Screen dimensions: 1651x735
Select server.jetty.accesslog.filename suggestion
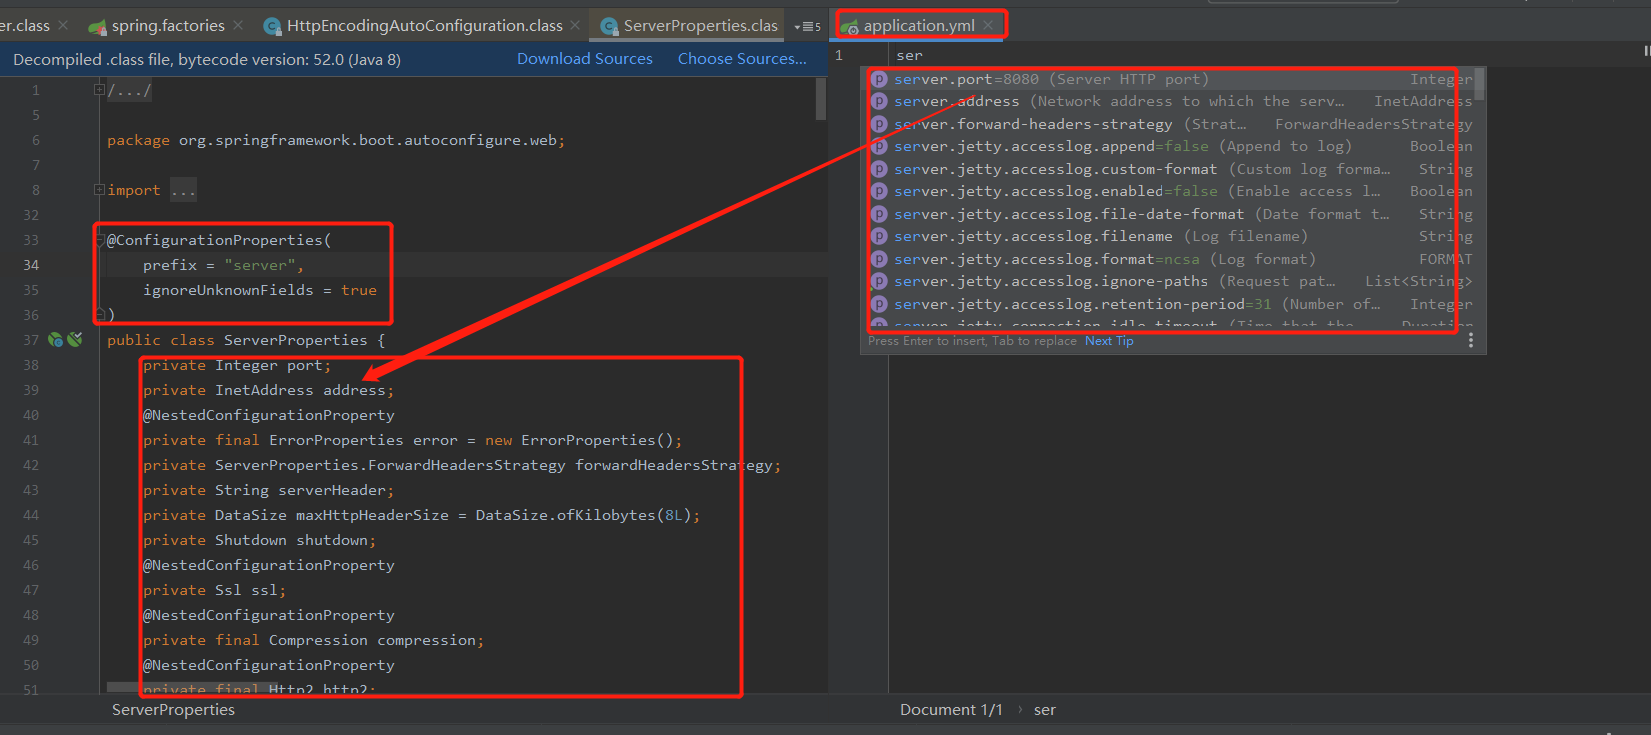pyautogui.click(x=1170, y=236)
